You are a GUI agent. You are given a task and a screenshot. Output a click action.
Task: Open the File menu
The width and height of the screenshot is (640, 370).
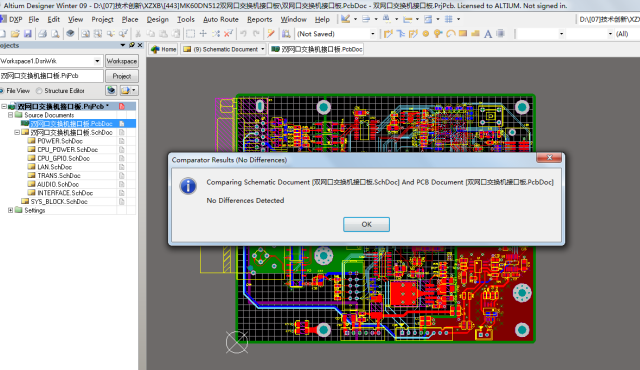pos(34,19)
